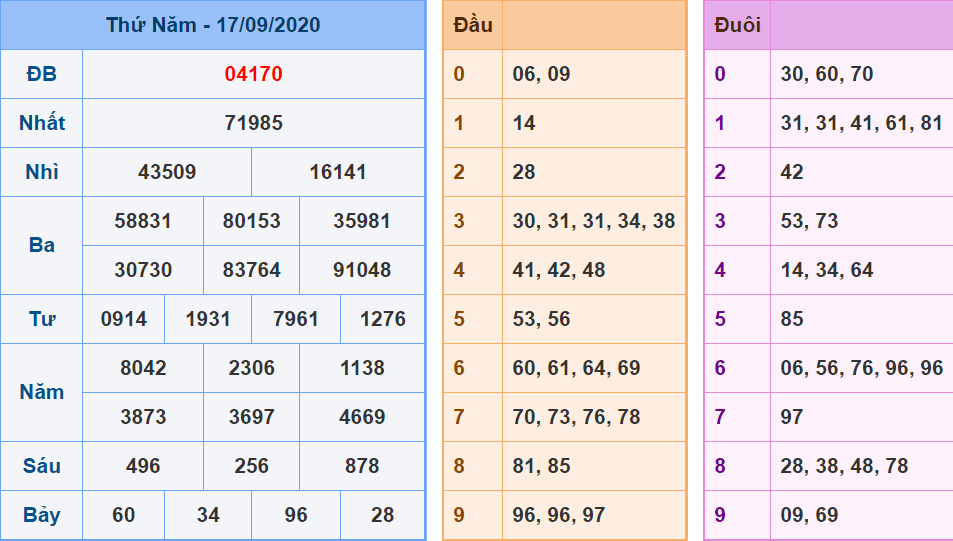
Task: Click the Năm prize number 2306
Action: coord(252,368)
